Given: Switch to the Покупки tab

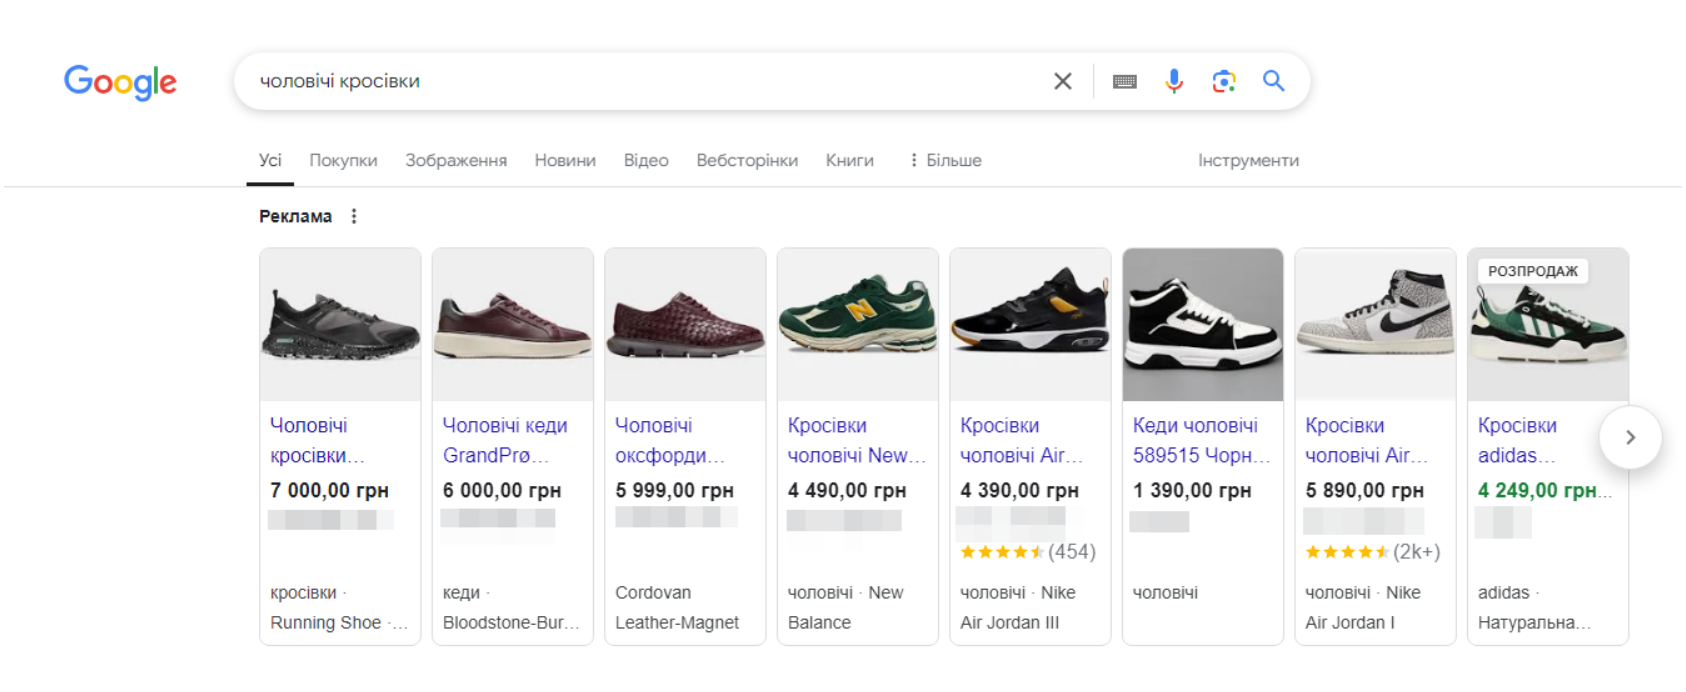Looking at the screenshot, I should point(343,160).
